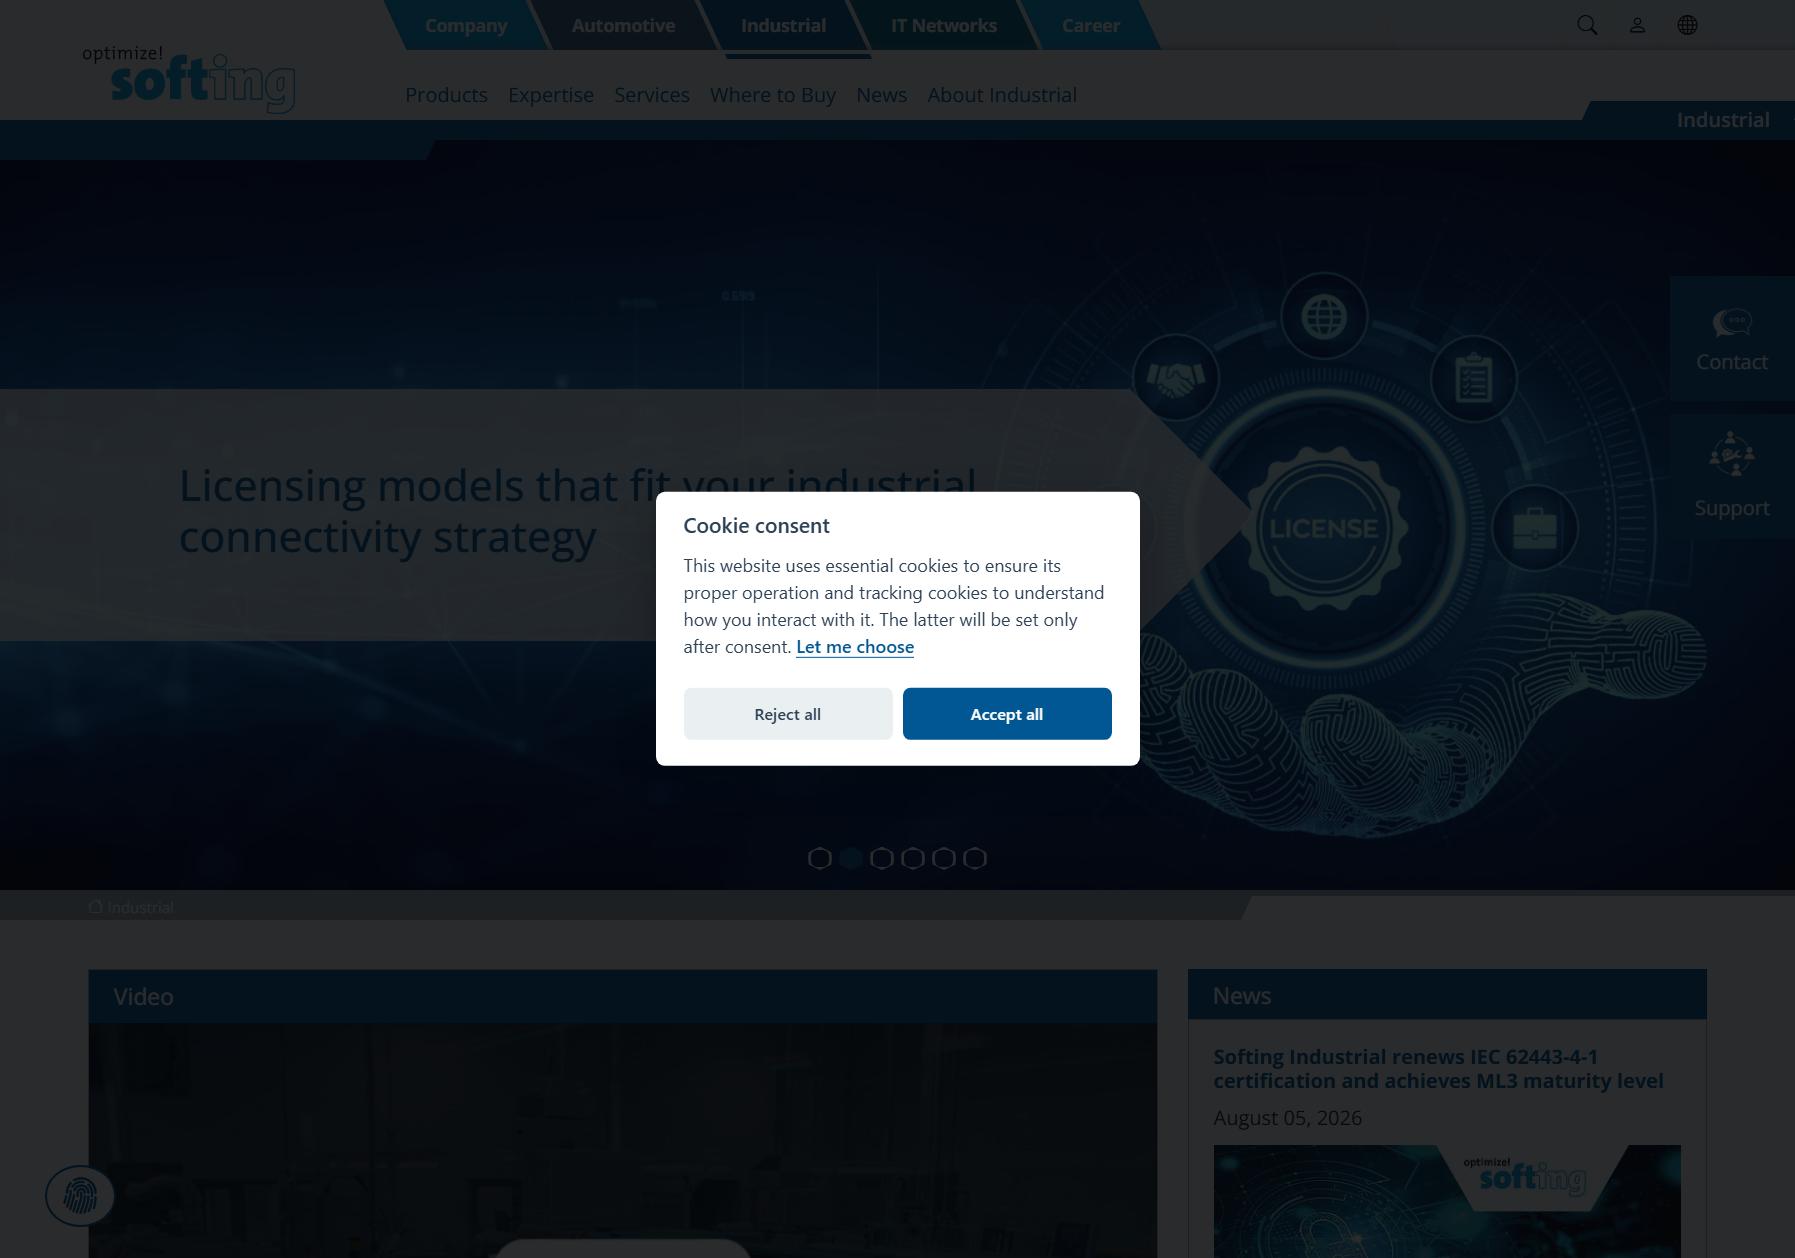Image resolution: width=1795 pixels, height=1258 pixels.
Task: Click the video player area
Action: 623,1140
